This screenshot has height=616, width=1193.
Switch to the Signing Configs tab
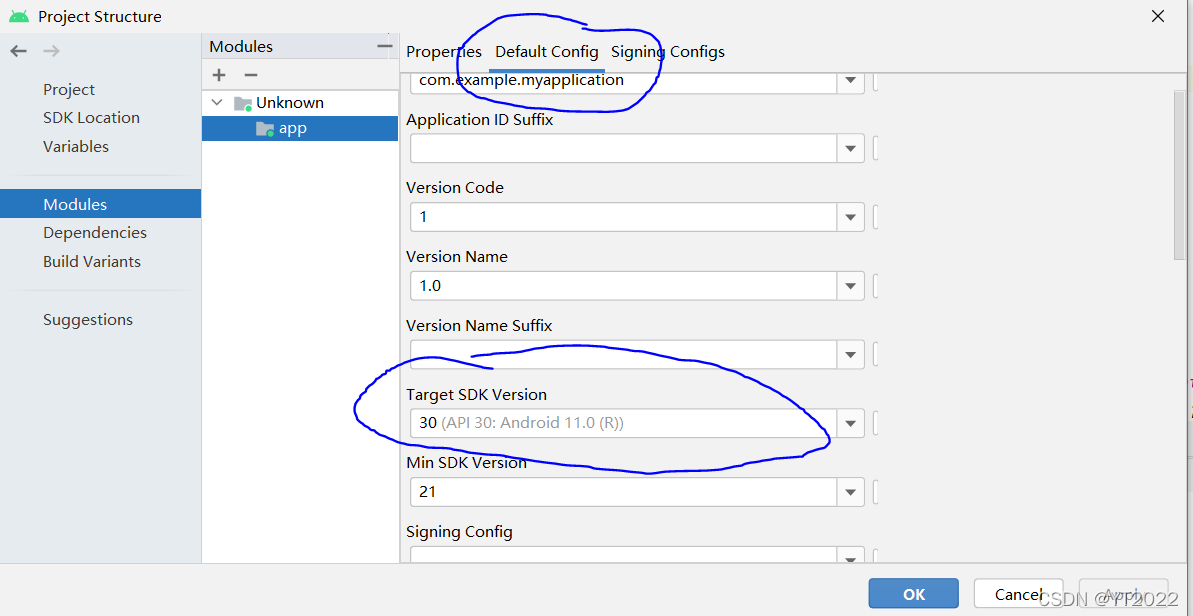click(668, 52)
